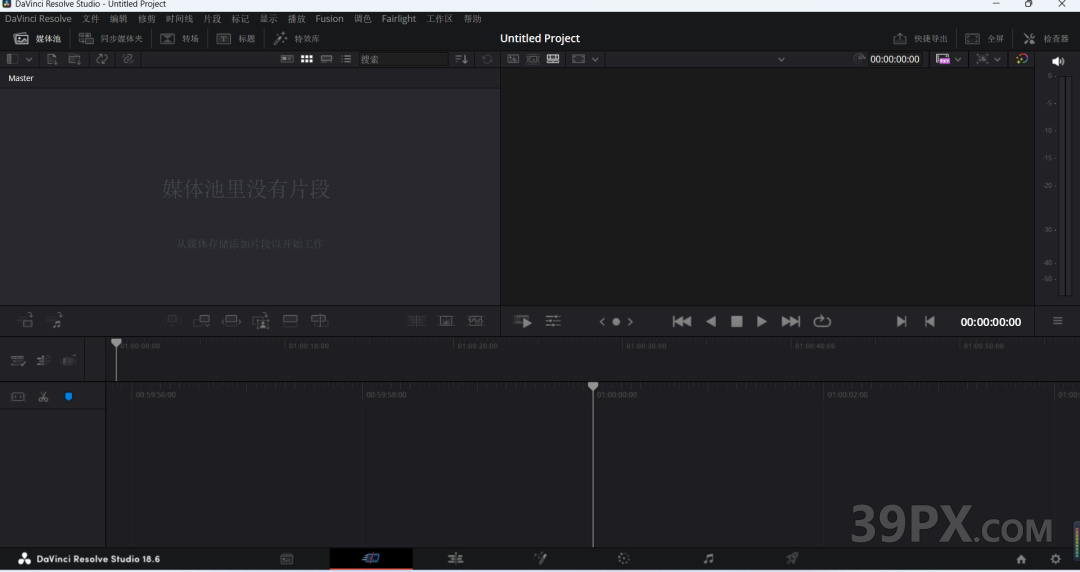Viewport: 1080px width, 572px height.
Task: Toggle audio trim timeline option
Action: click(x=43, y=360)
